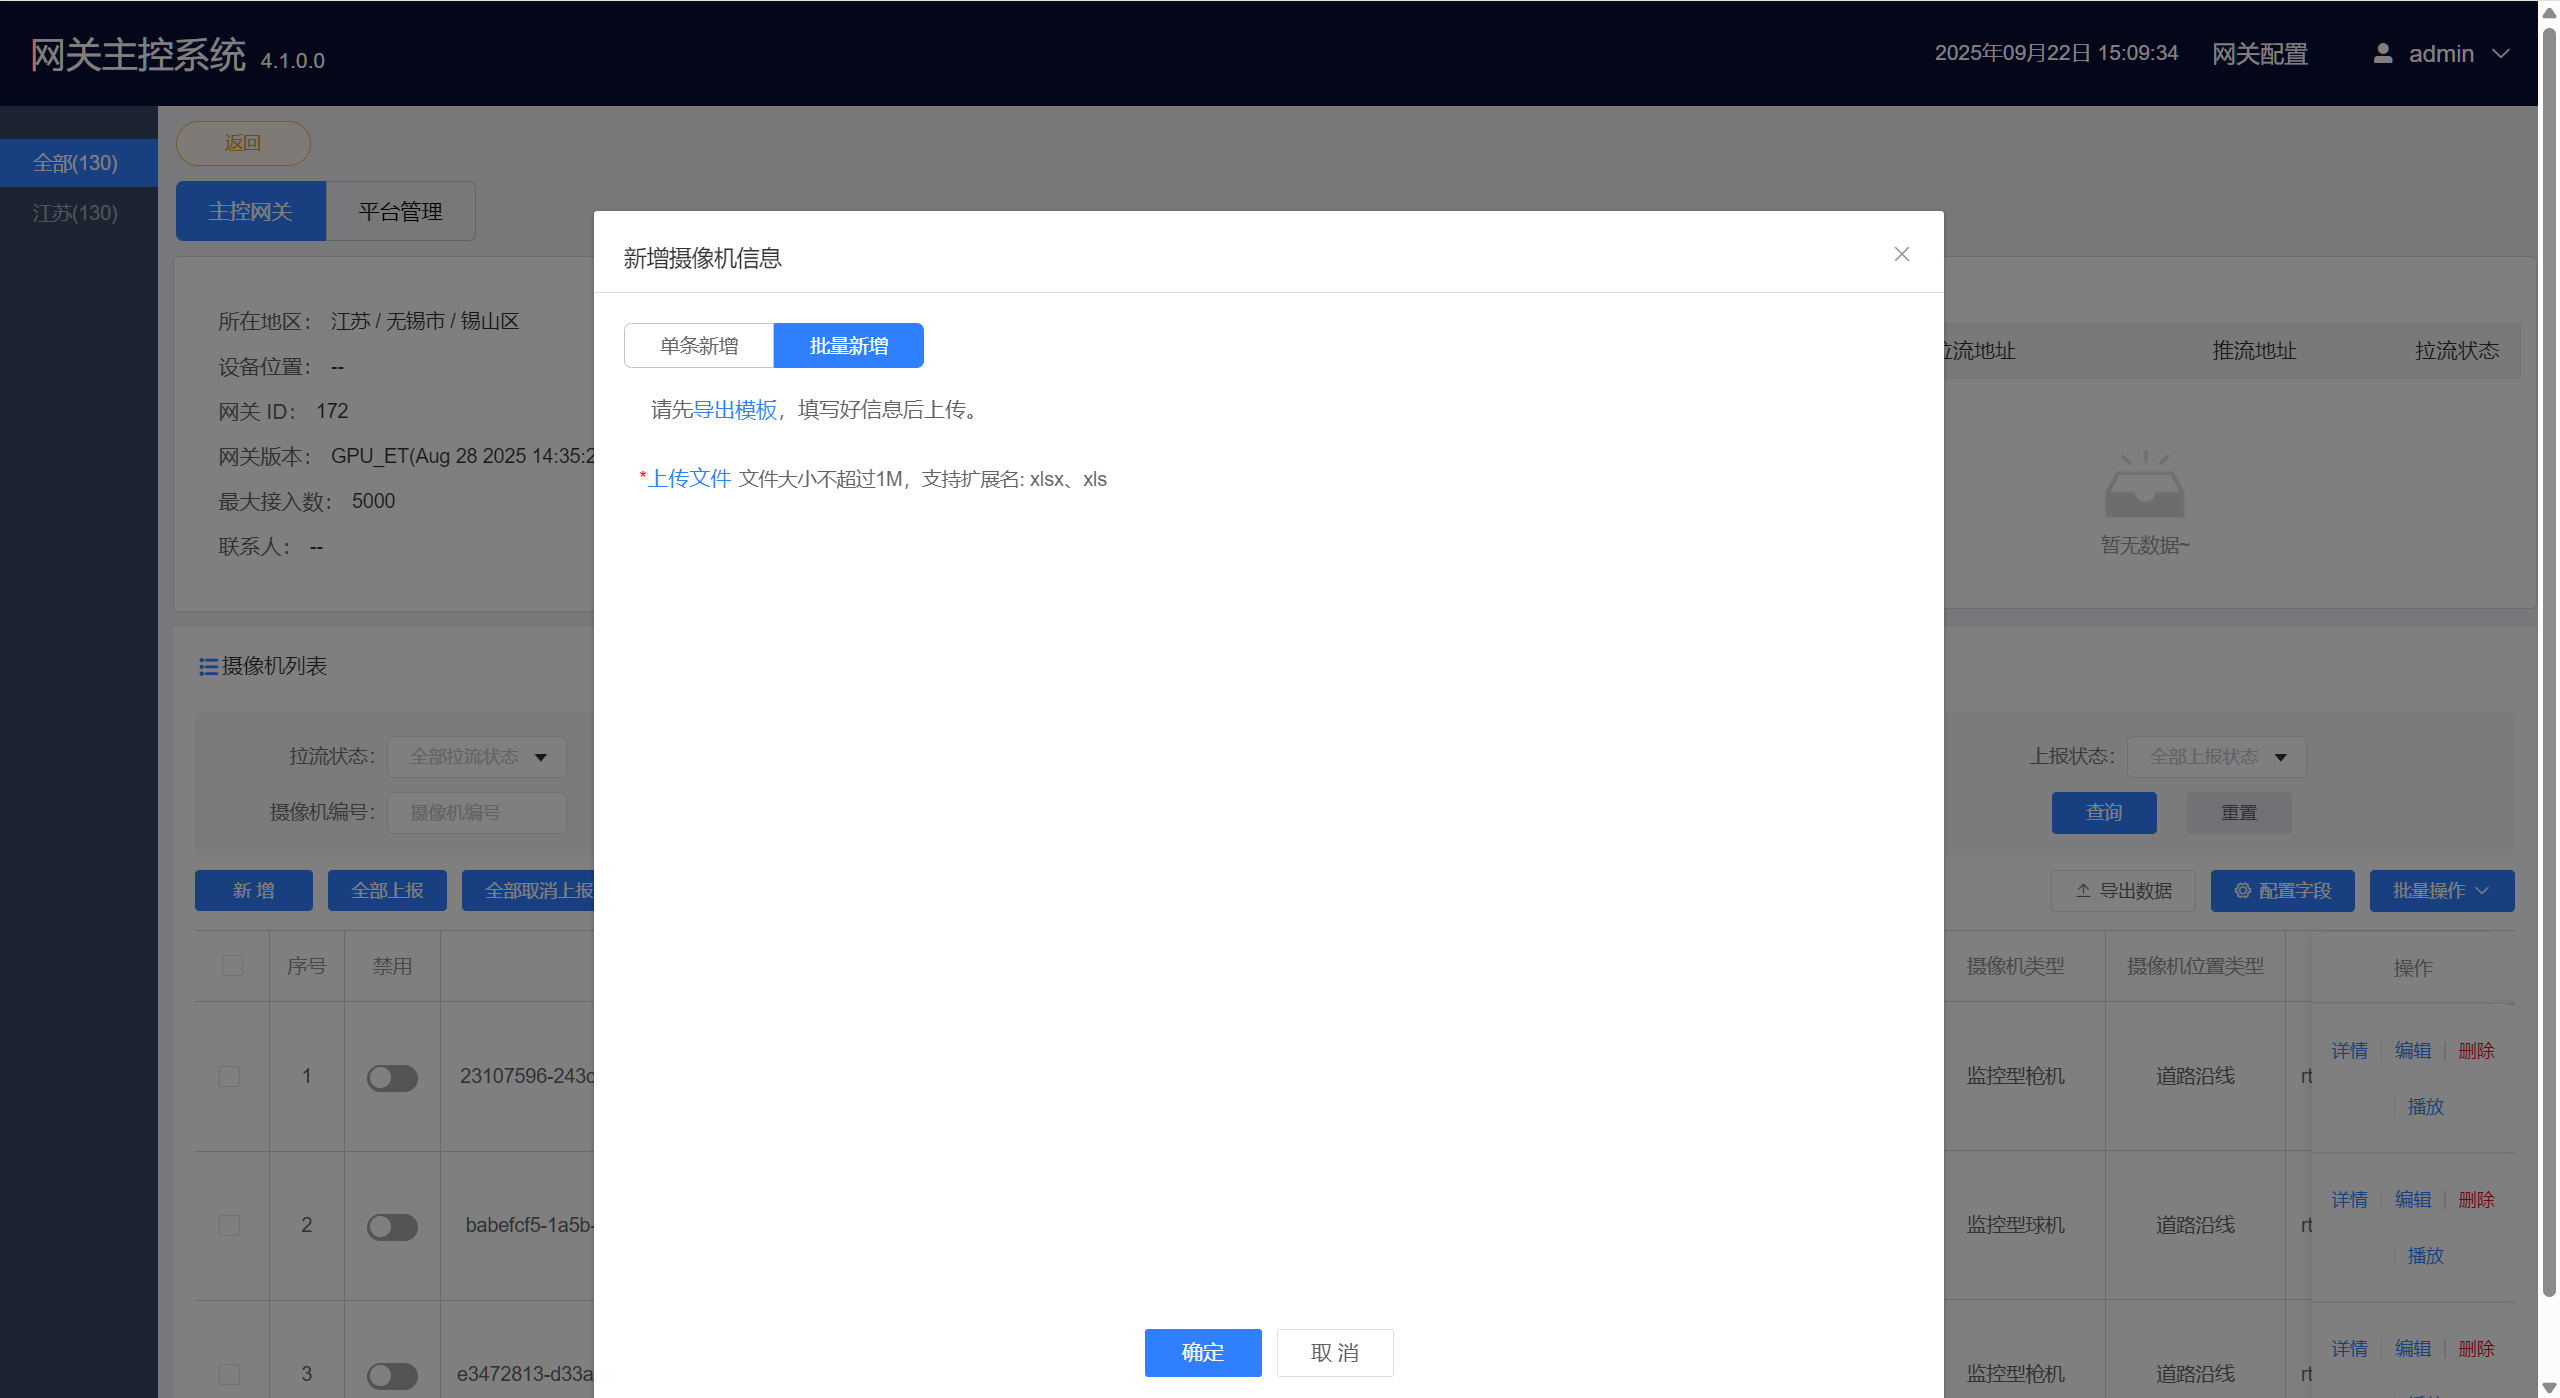Check the checkbox for row 1
Image resolution: width=2560 pixels, height=1398 pixels.
[x=230, y=1076]
